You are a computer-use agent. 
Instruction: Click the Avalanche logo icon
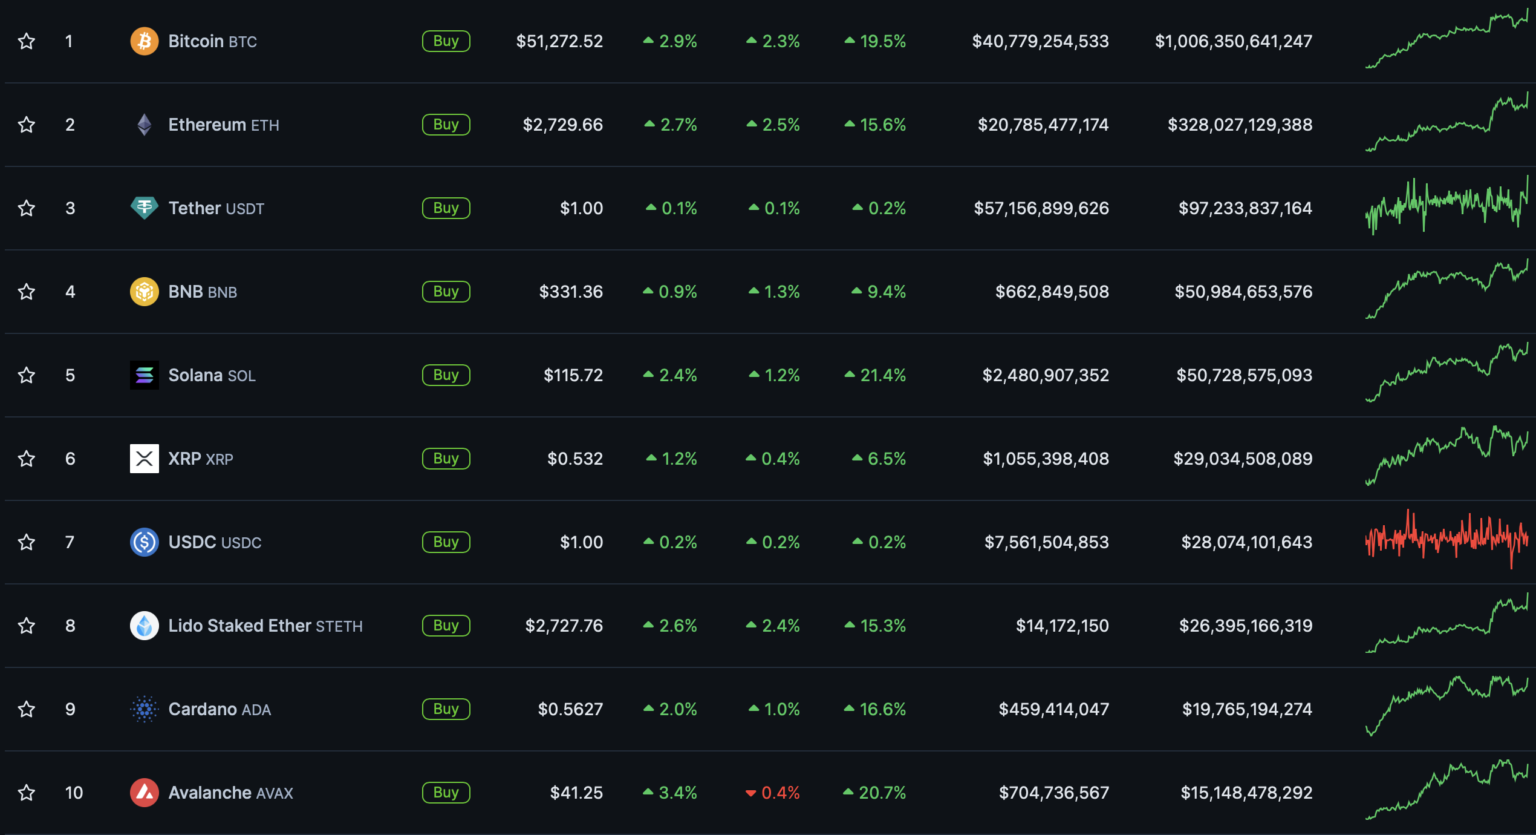pos(144,793)
